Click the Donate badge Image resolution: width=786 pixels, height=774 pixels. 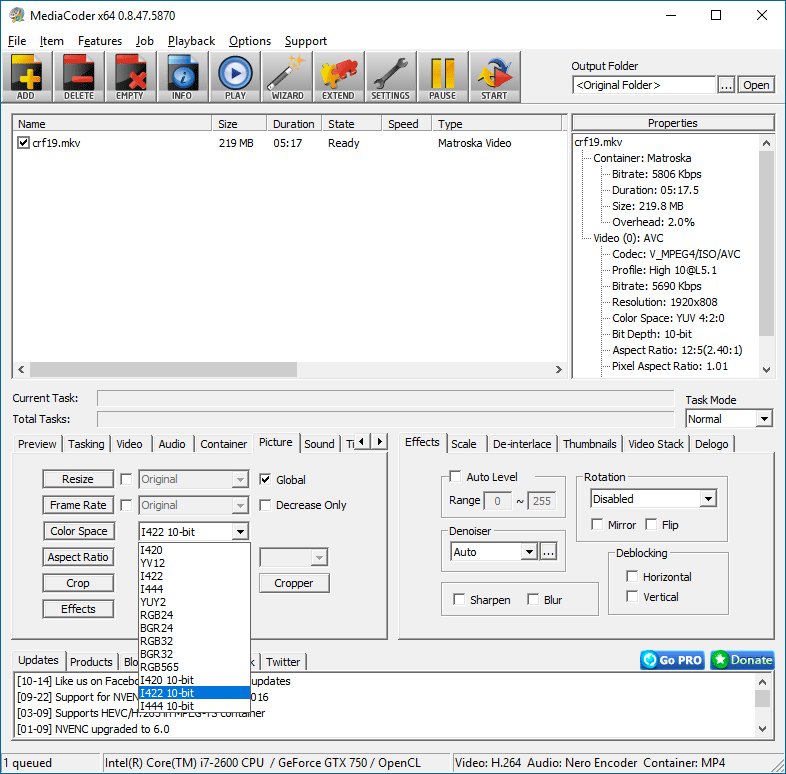(x=742, y=660)
